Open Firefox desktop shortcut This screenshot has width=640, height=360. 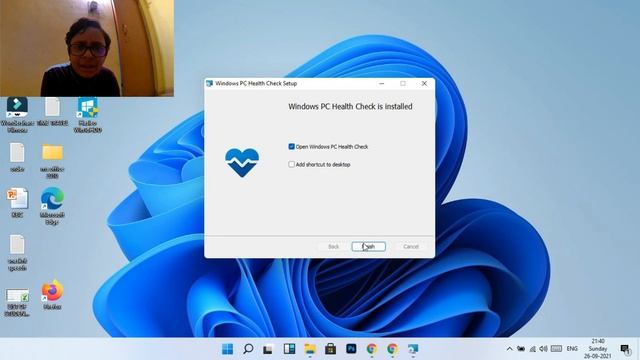52,295
